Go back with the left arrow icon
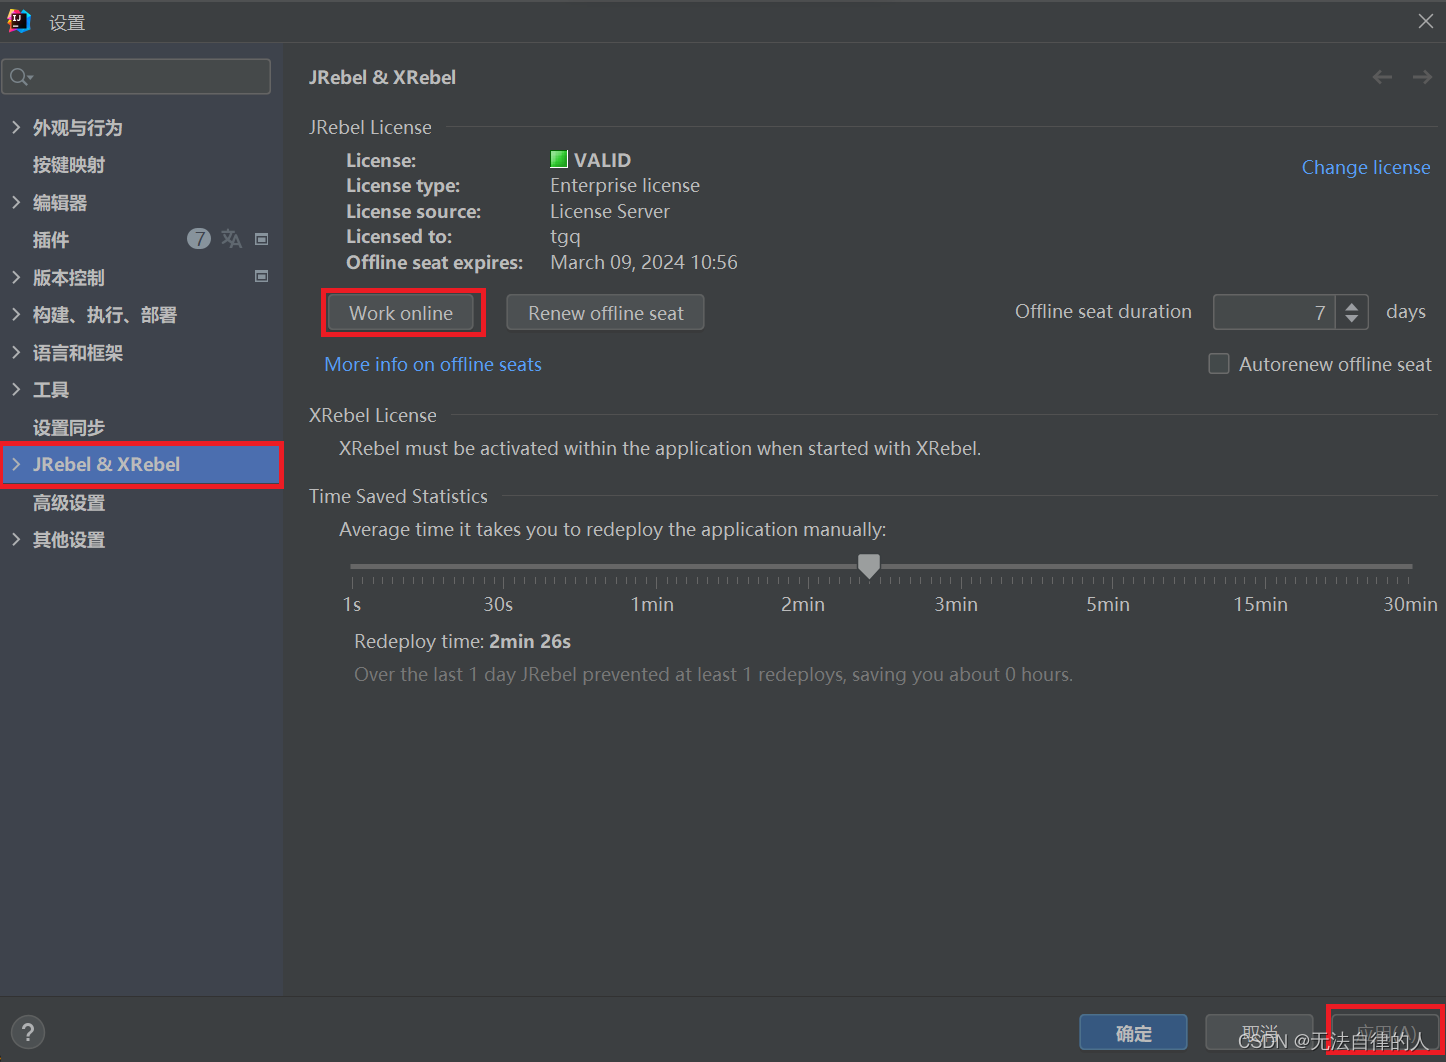Screen dimensions: 1446x1062 (1382, 77)
